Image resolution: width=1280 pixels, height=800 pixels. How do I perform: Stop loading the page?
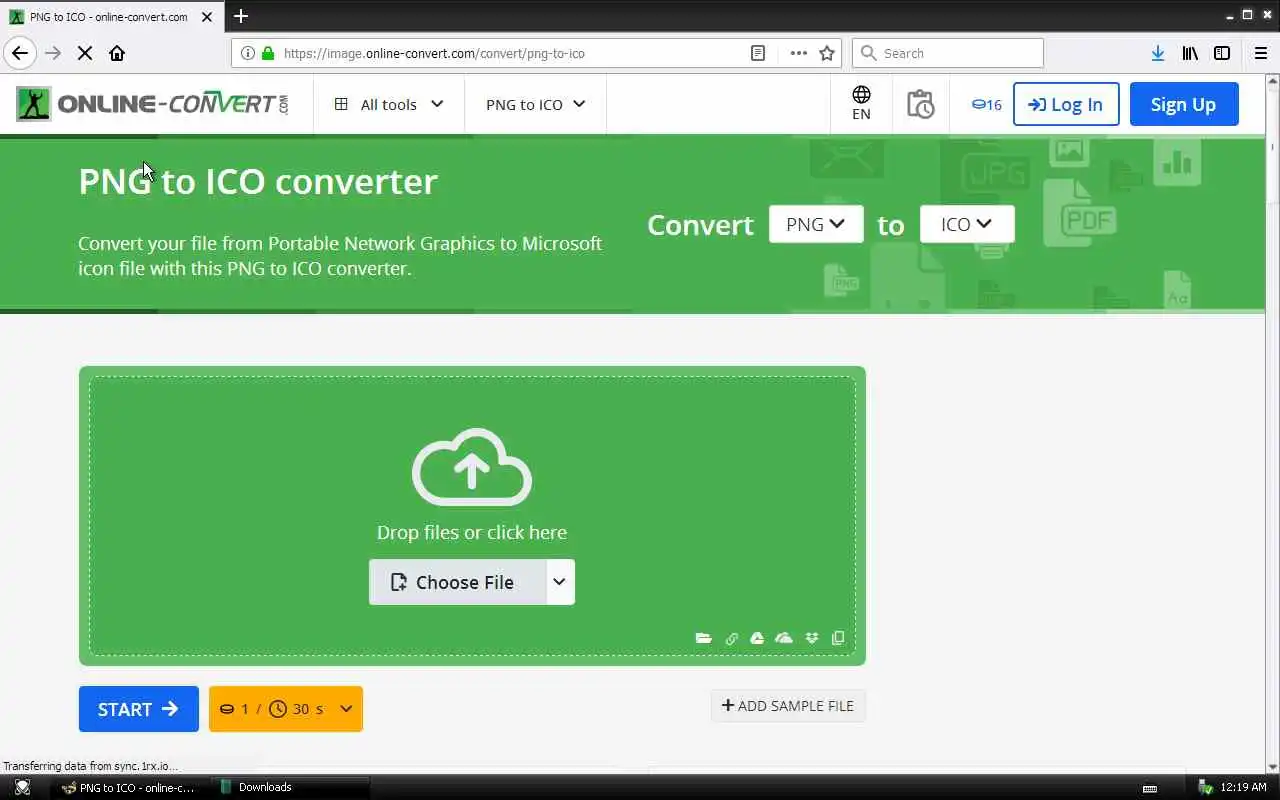tap(85, 53)
